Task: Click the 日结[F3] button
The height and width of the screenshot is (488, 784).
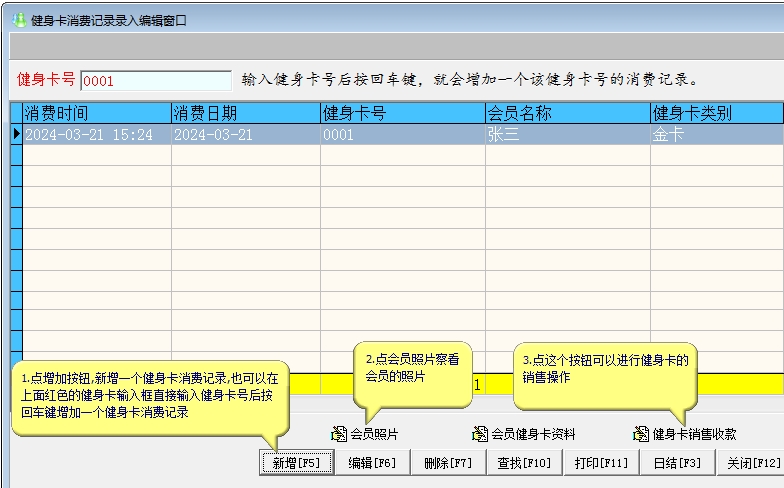Action: coord(677,463)
